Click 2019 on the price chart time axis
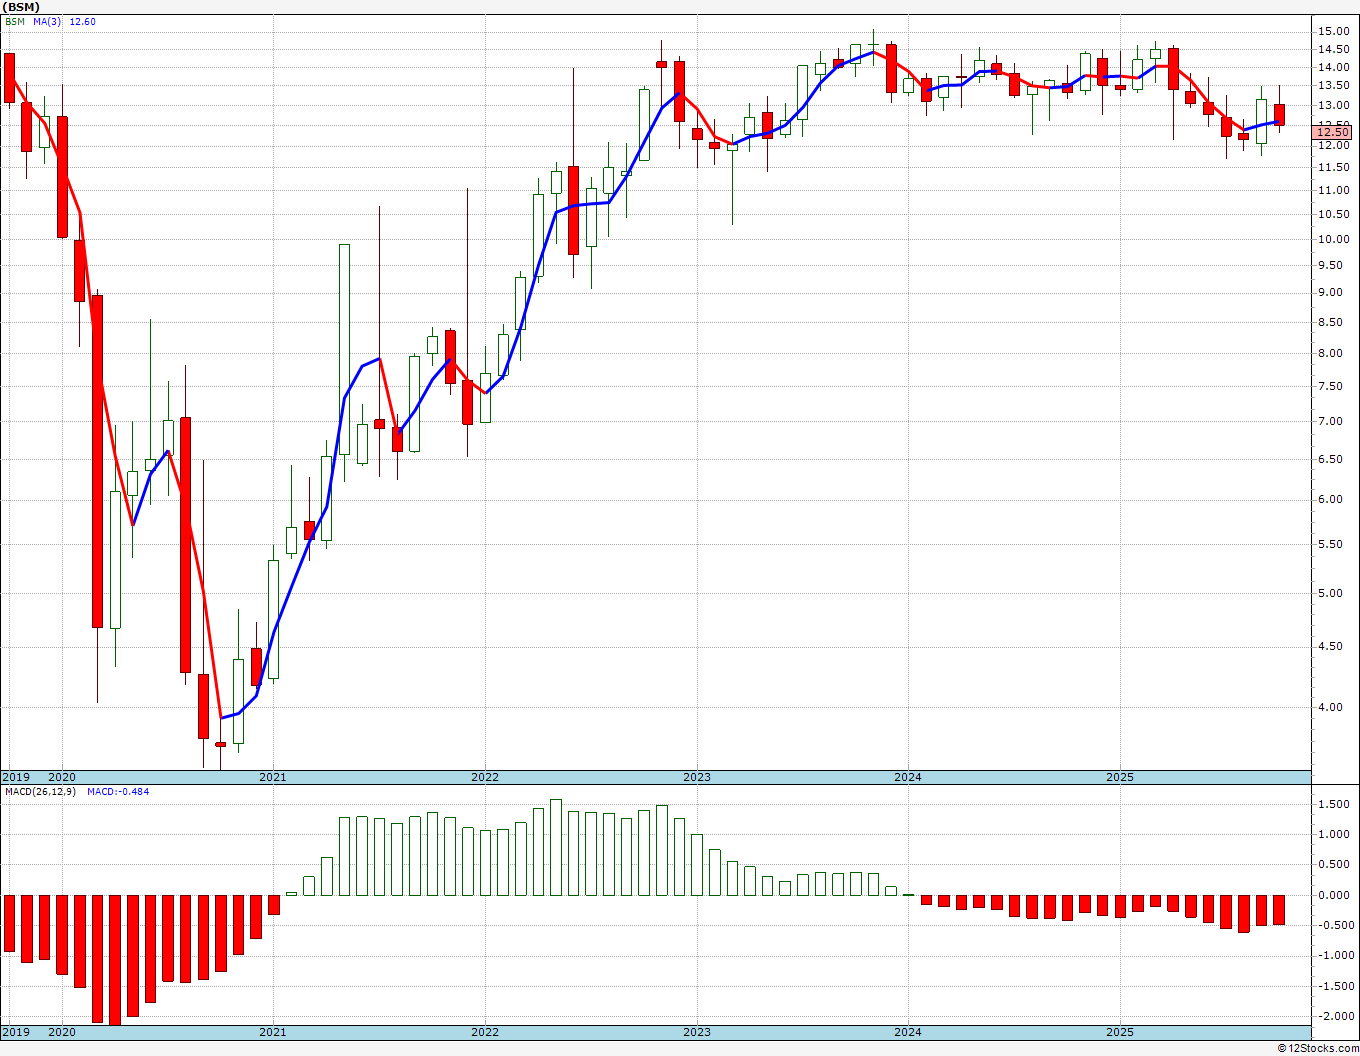Screen dimensions: 1360x1056 coord(15,777)
